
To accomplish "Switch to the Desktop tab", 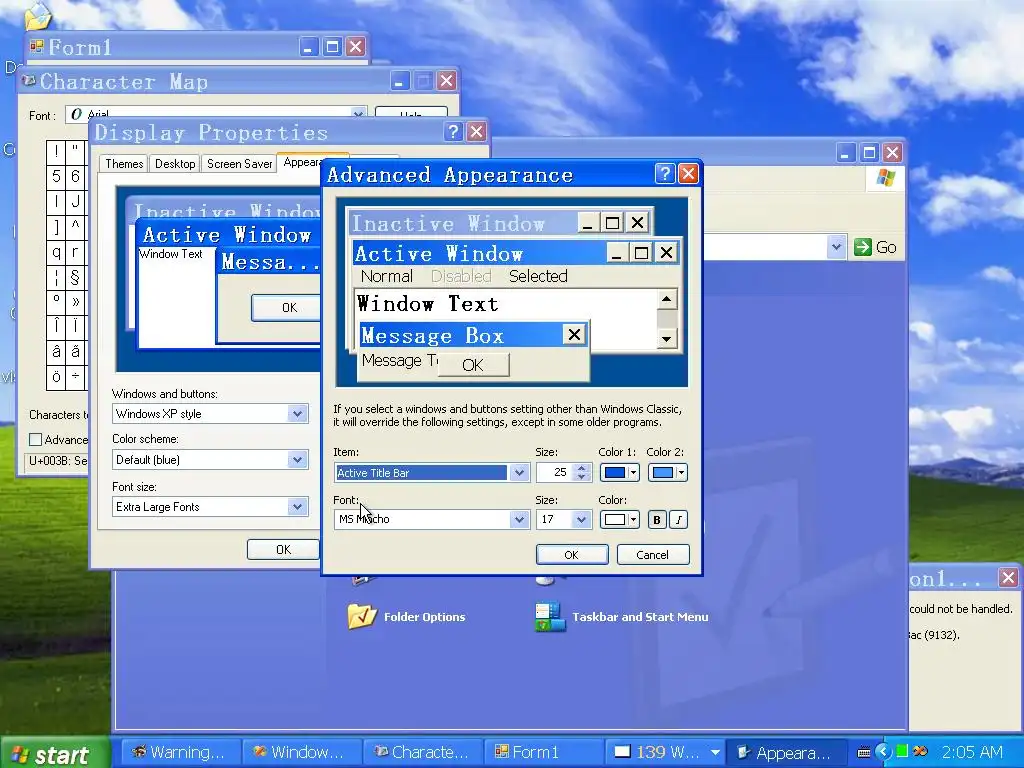I will tap(175, 164).
